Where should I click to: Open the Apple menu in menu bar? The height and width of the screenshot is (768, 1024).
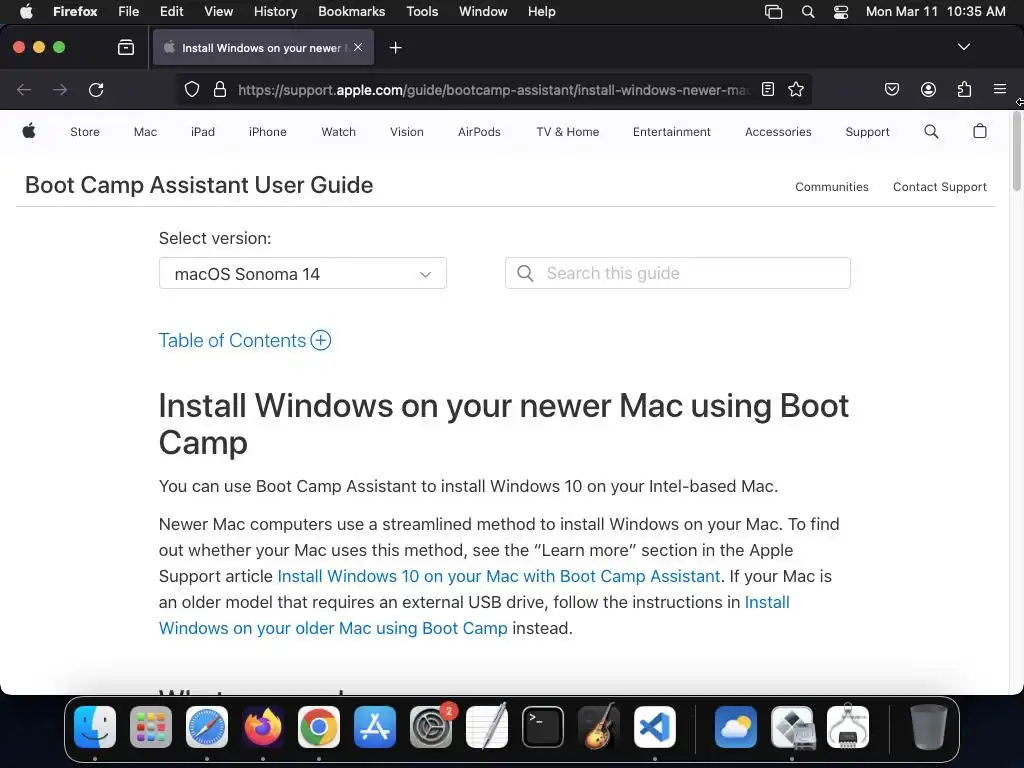(x=26, y=11)
